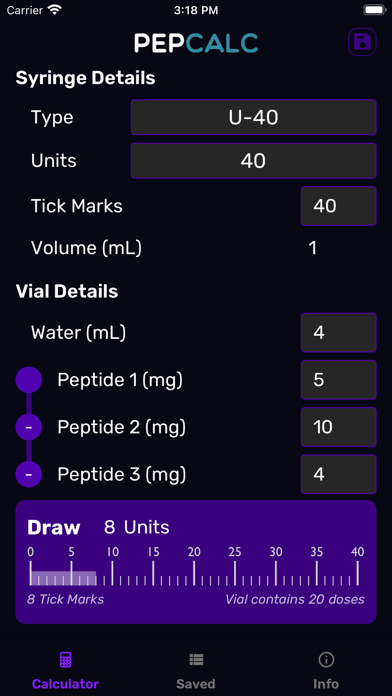Edit the Tick Marks field
This screenshot has height=696, width=392.
pyautogui.click(x=339, y=206)
